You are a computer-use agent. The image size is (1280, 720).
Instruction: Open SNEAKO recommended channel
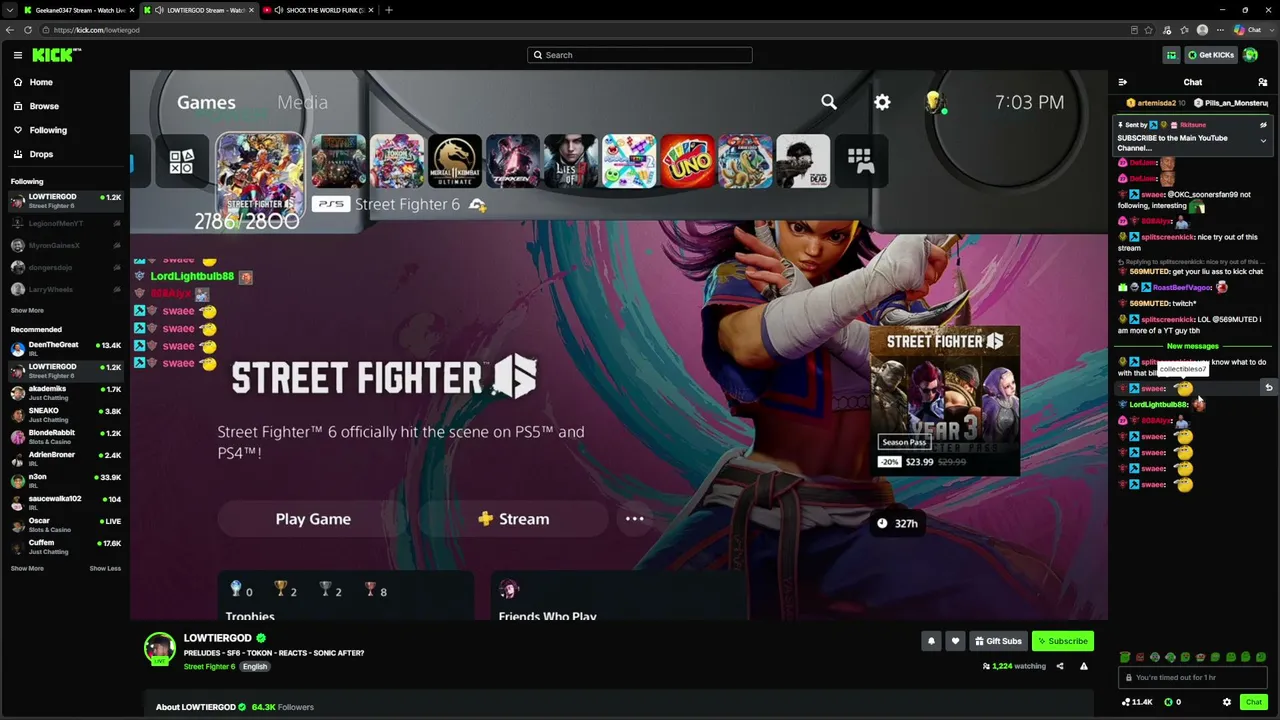(x=65, y=414)
